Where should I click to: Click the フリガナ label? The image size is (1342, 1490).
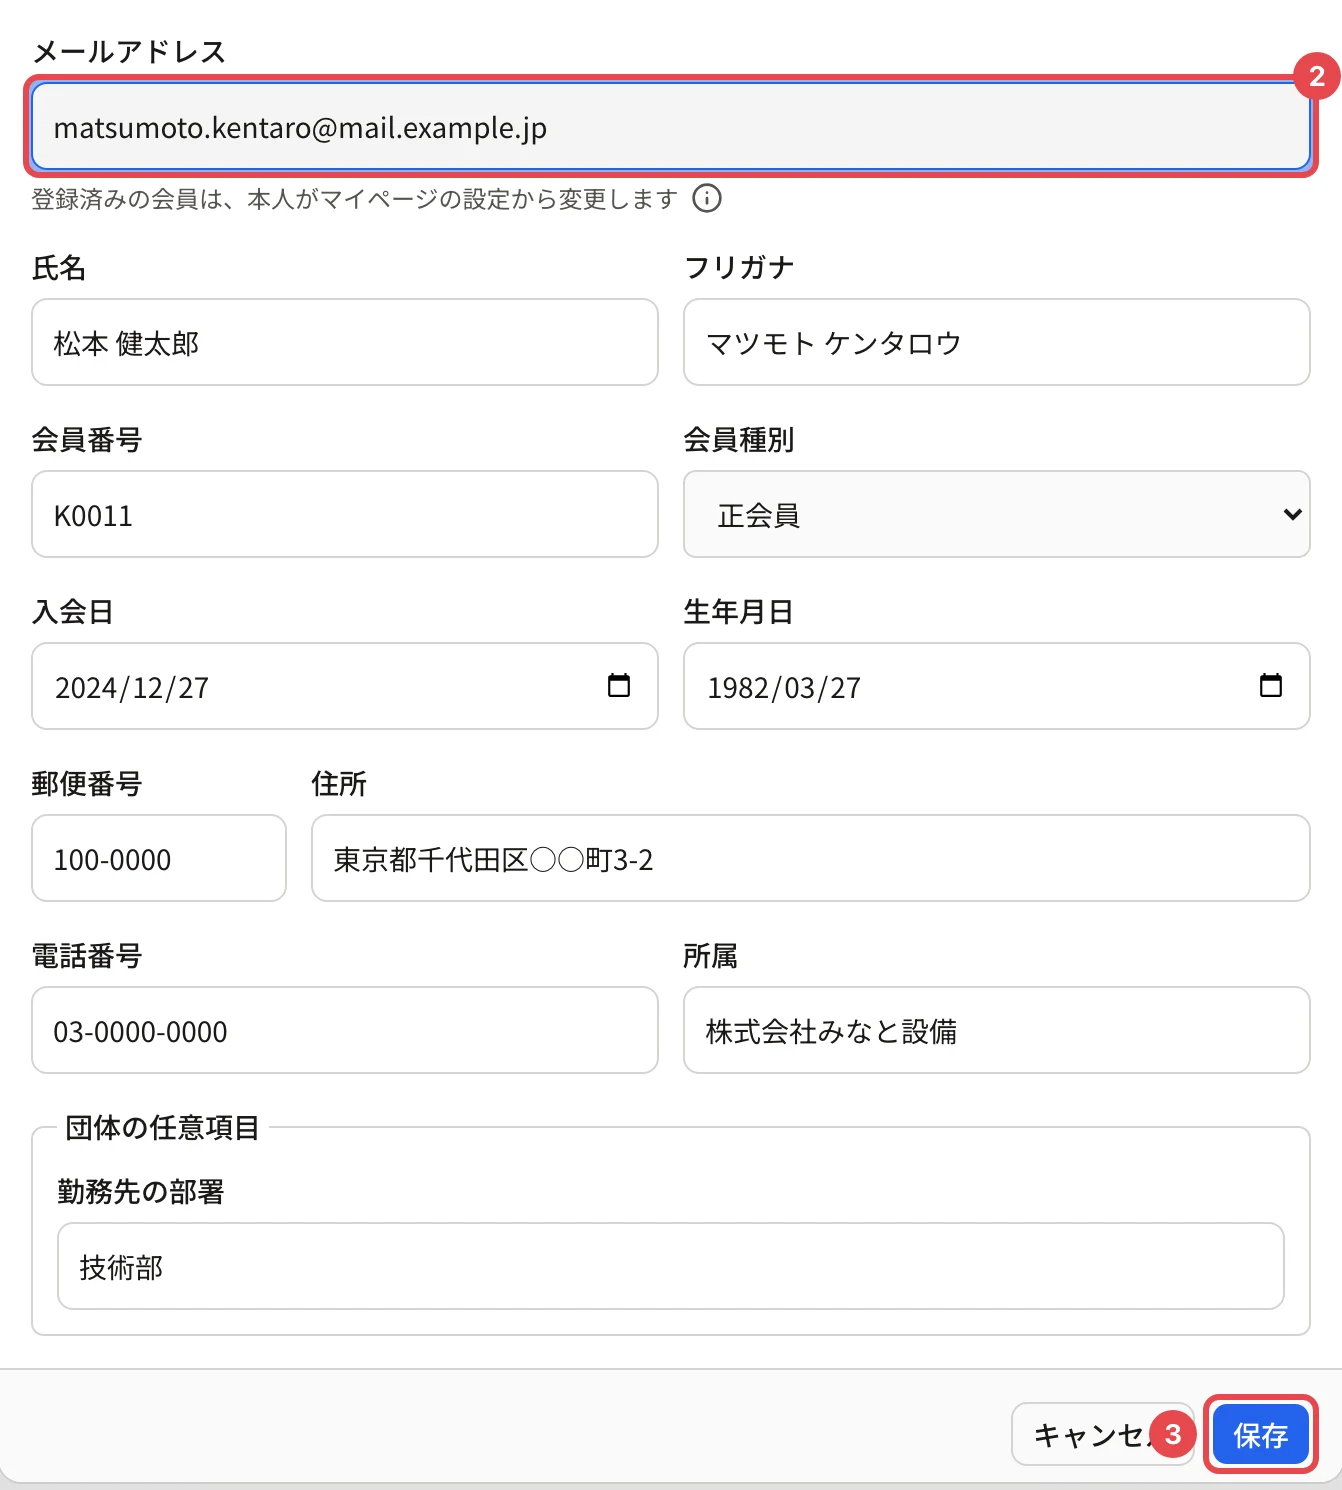point(739,268)
